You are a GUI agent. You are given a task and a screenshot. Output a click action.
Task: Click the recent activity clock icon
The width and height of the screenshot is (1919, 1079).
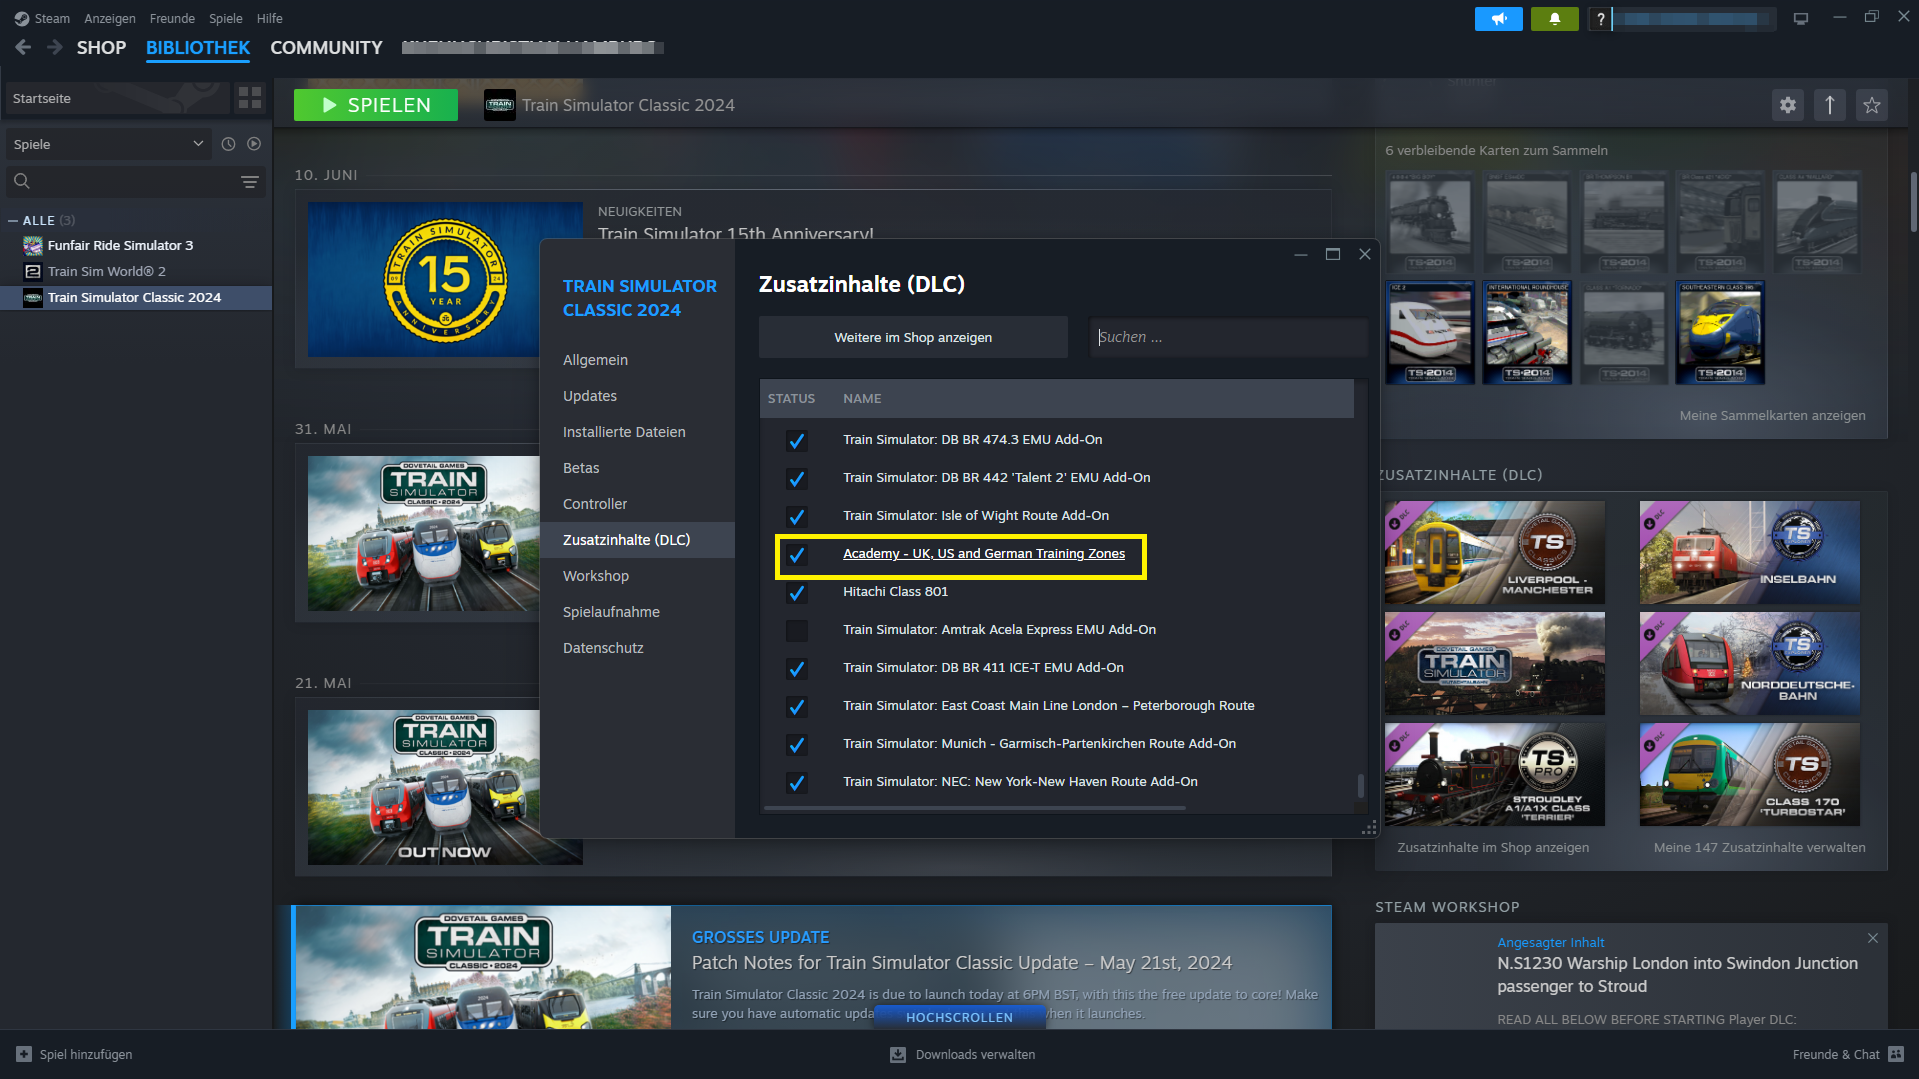pos(228,144)
